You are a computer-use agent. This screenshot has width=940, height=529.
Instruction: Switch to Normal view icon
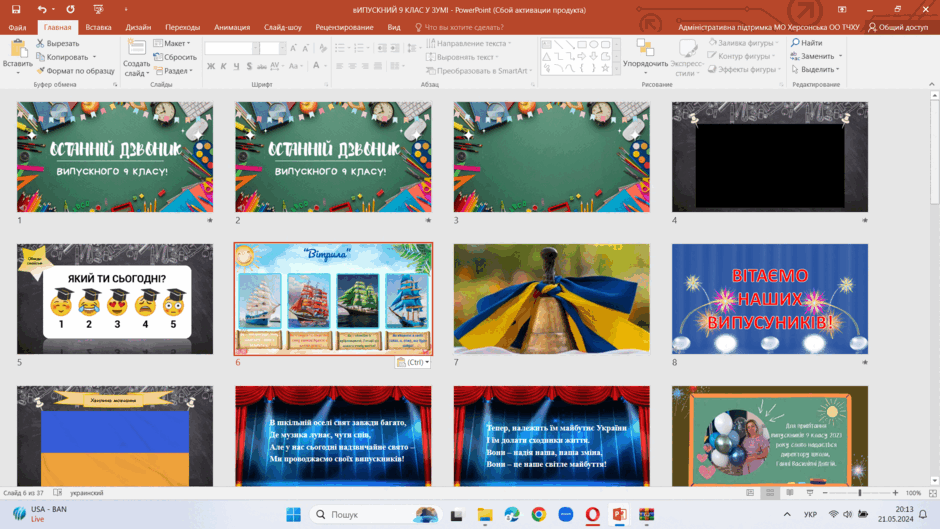pyautogui.click(x=750, y=492)
